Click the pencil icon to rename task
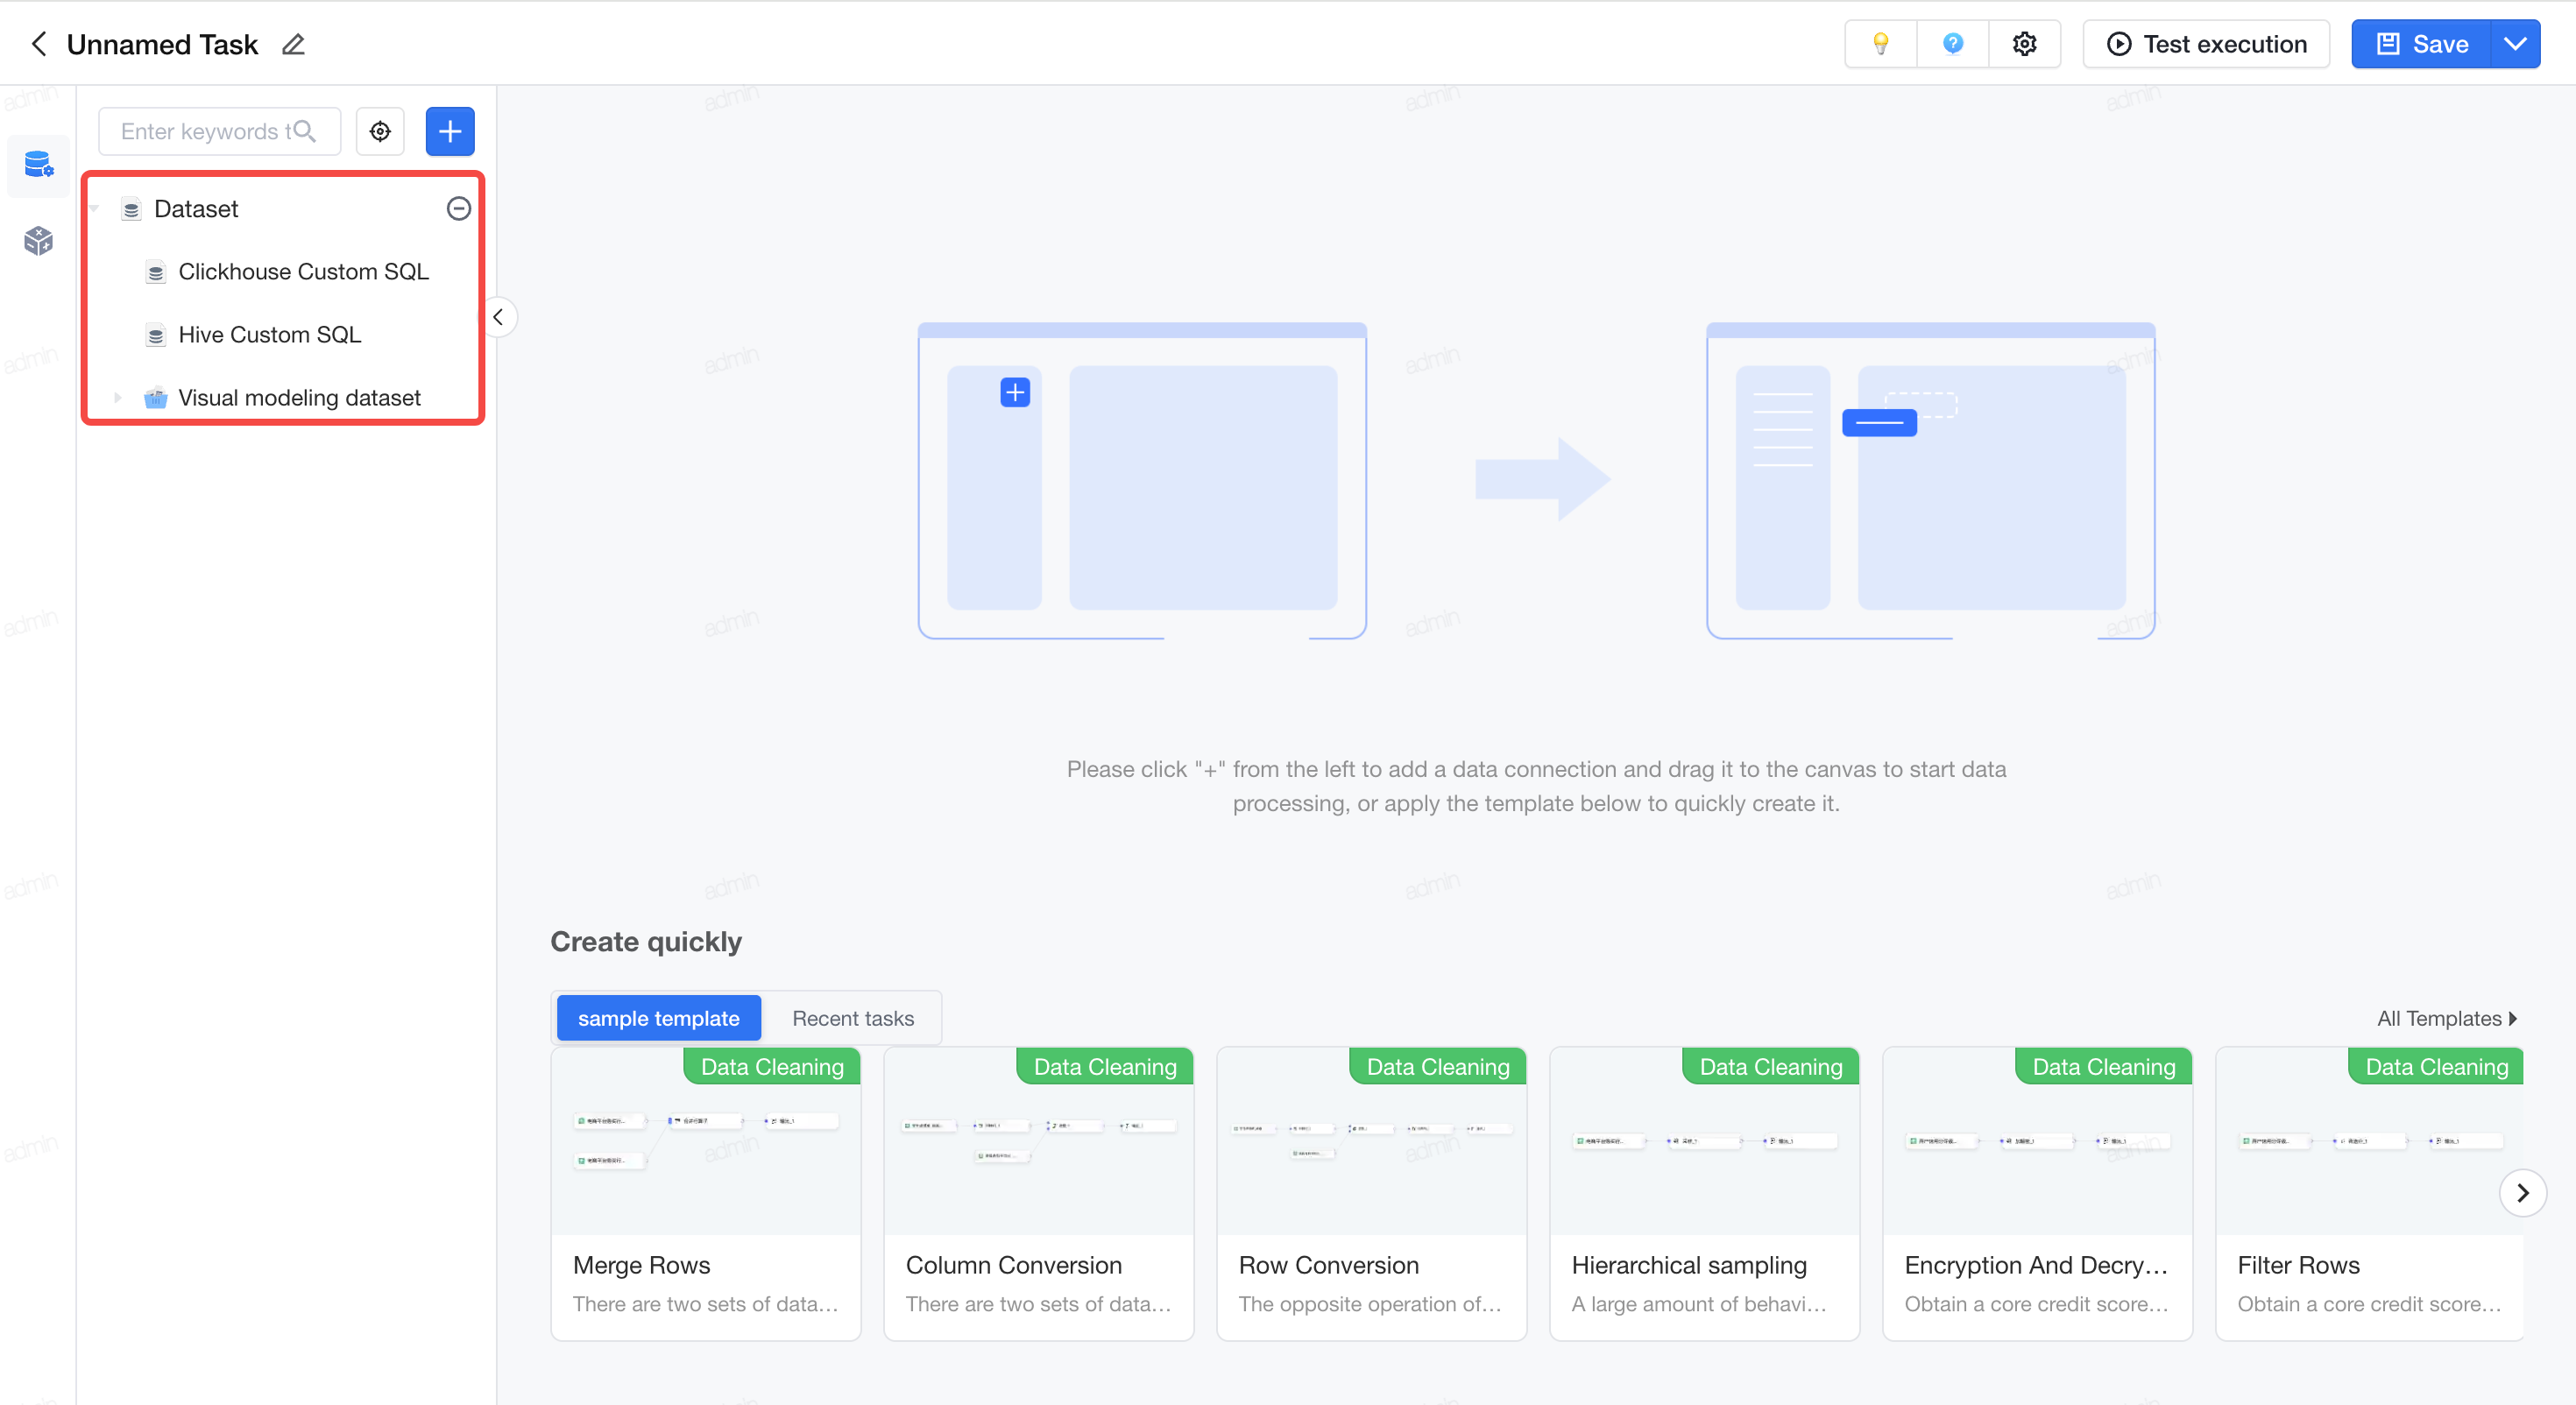 pos(293,44)
